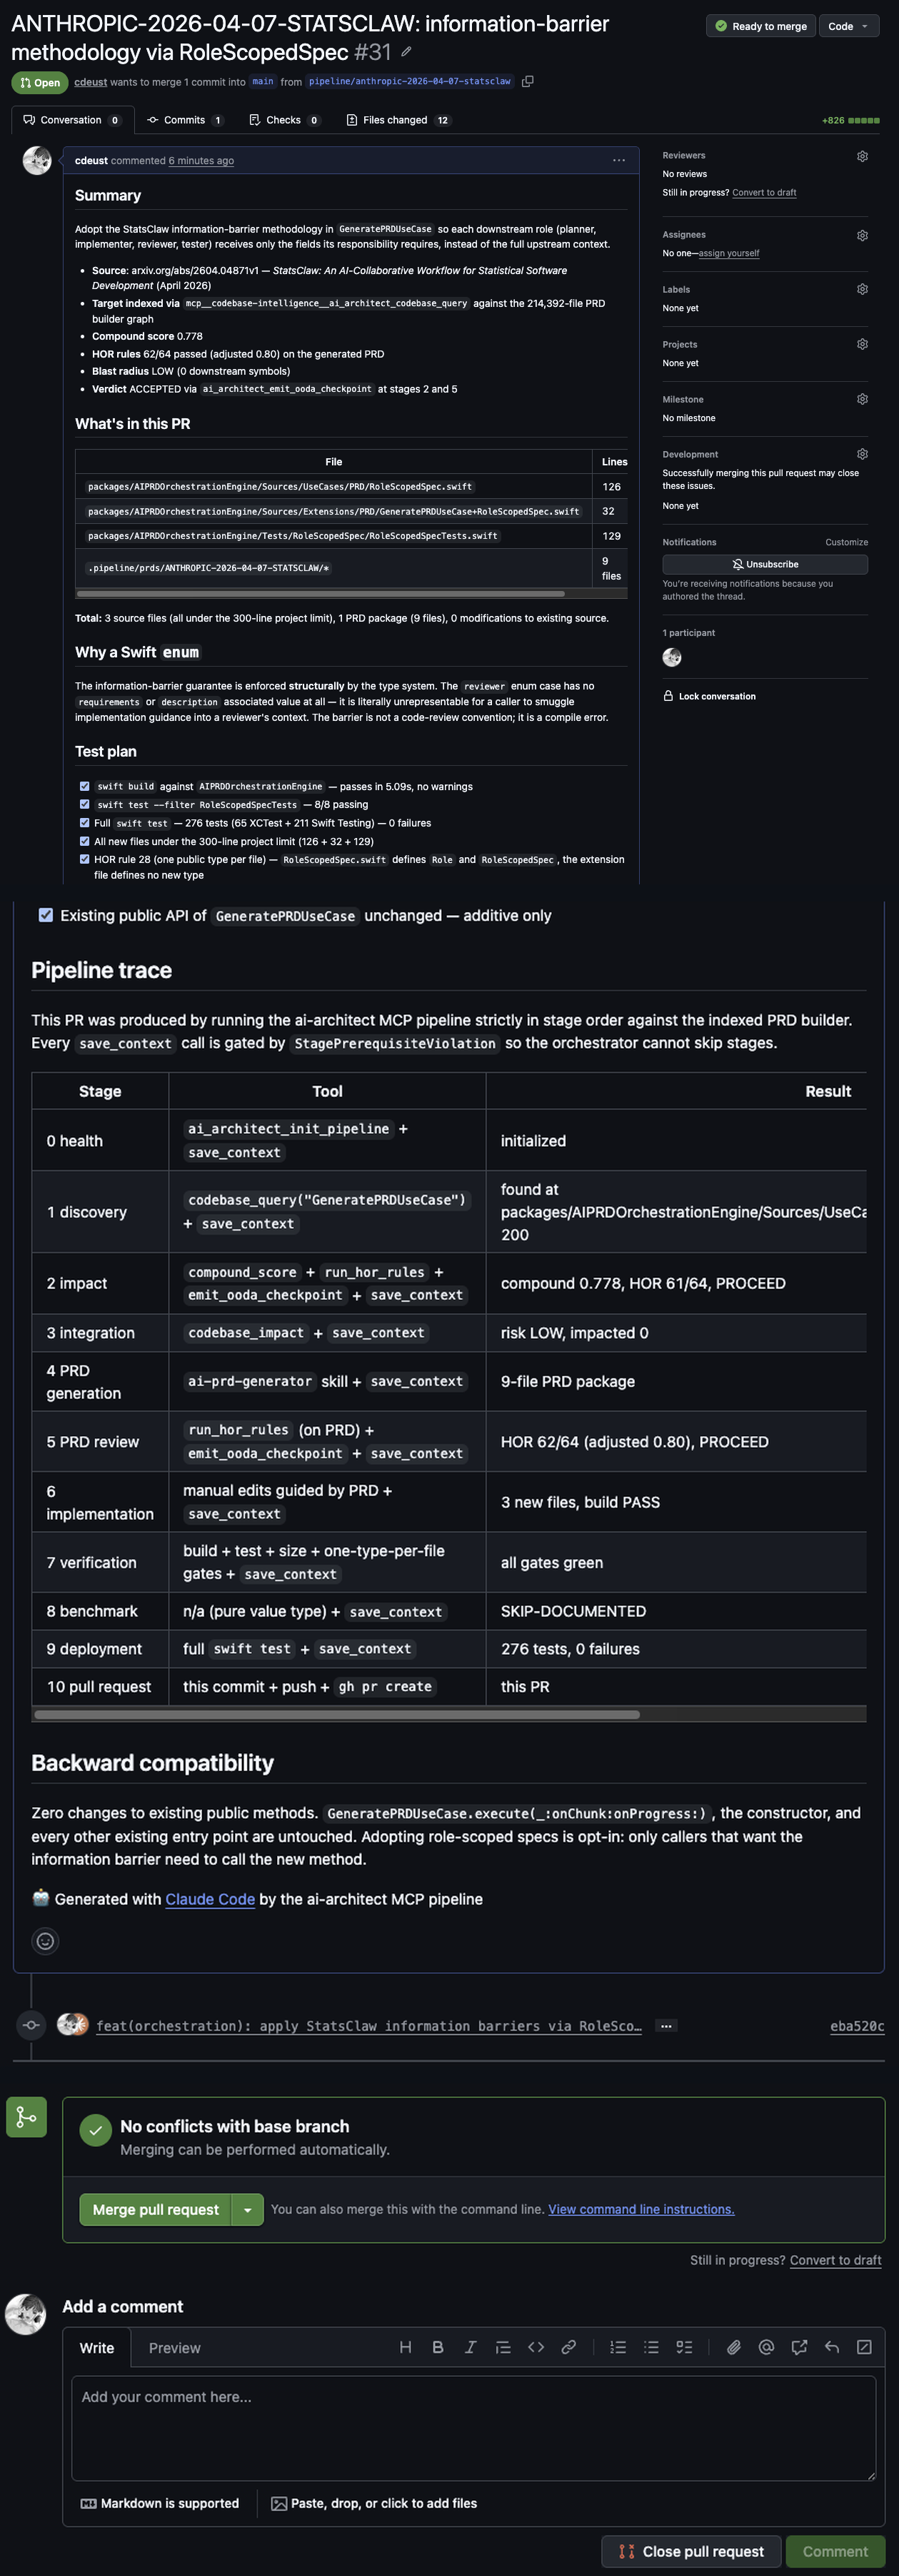Insert a hyperlink using the link icon

[x=570, y=2347]
